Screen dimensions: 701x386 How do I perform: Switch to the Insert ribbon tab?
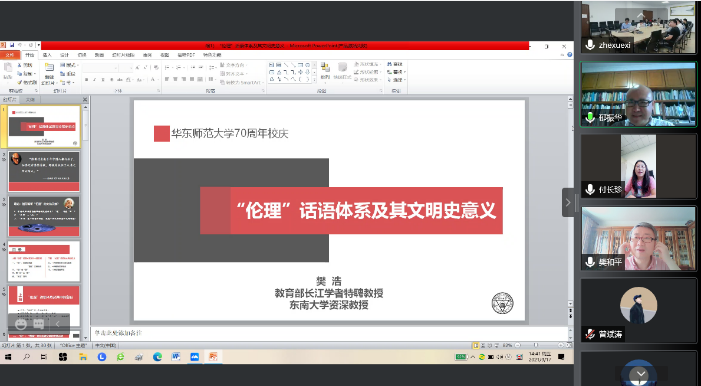(x=47, y=55)
